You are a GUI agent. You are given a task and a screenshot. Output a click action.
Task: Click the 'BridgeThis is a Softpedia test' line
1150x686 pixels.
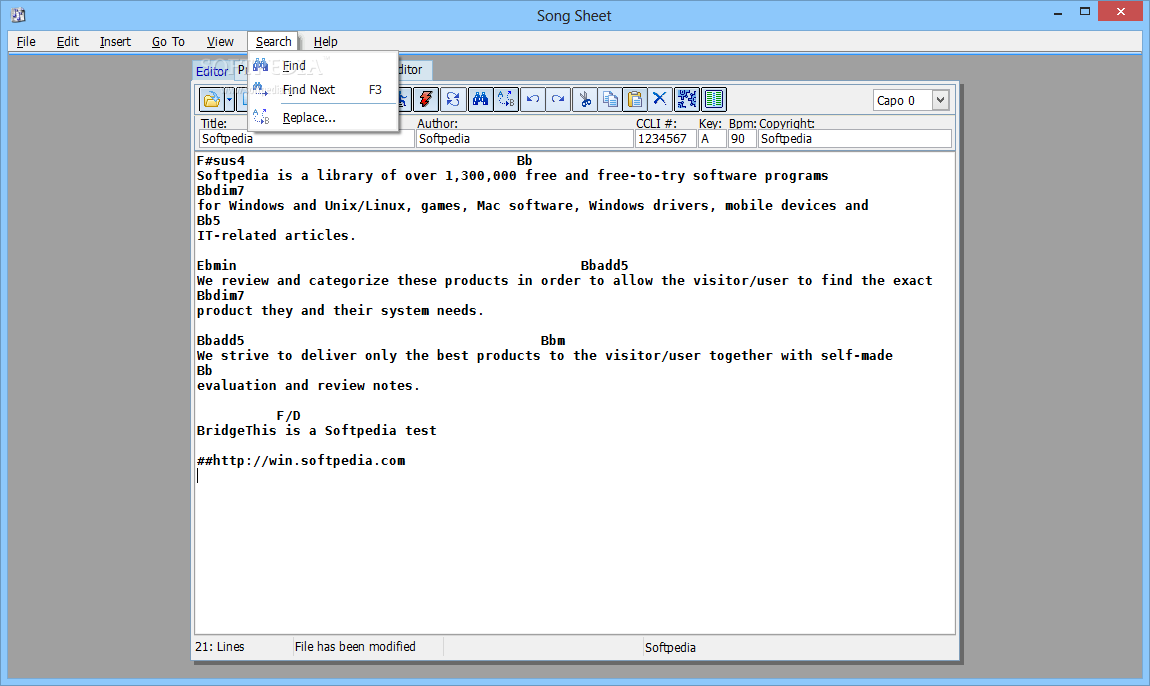(316, 431)
